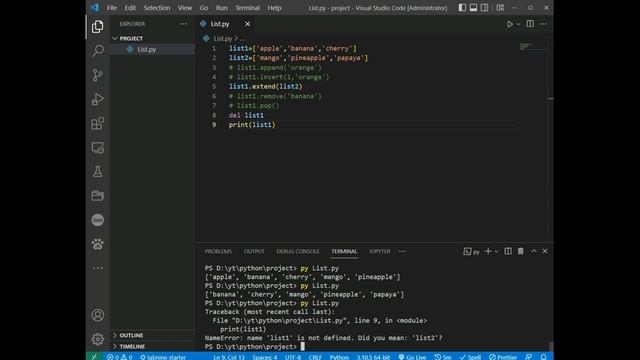
Task: Toggle Panel visibility layout button
Action: click(473, 8)
